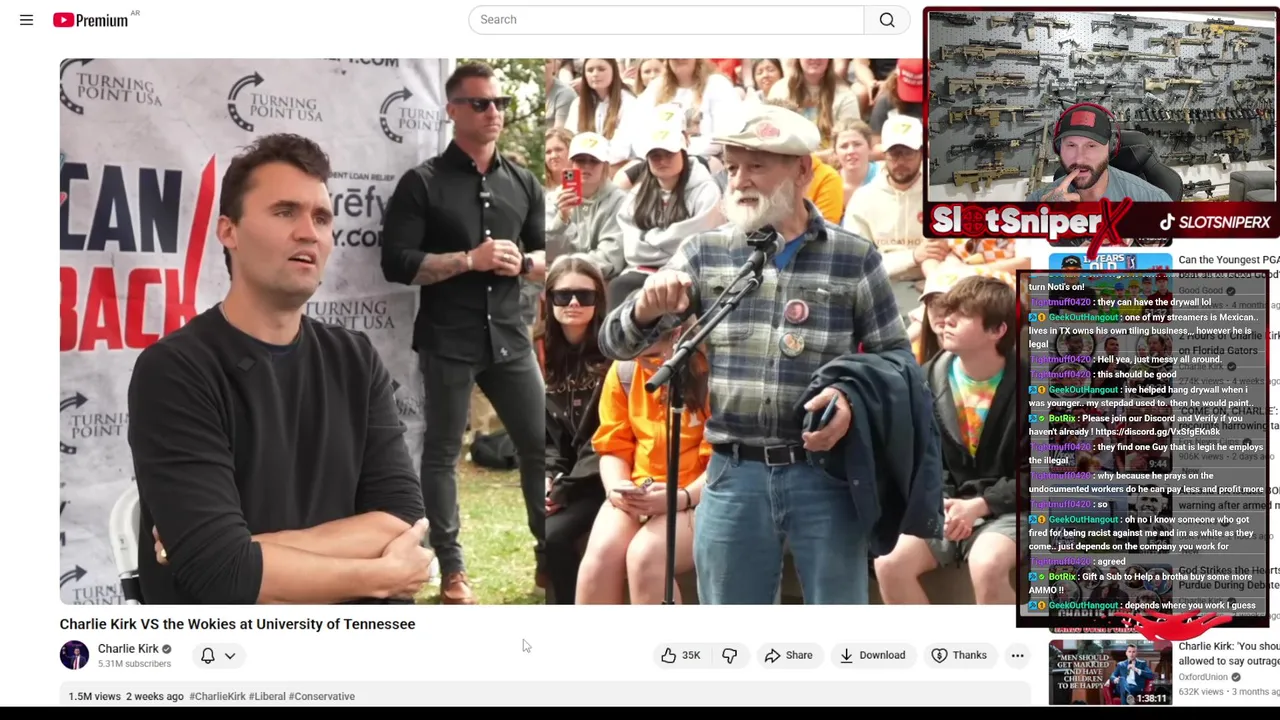
Task: Click the 'Charlie Kirk: You shou...' video title
Action: pos(1229,653)
